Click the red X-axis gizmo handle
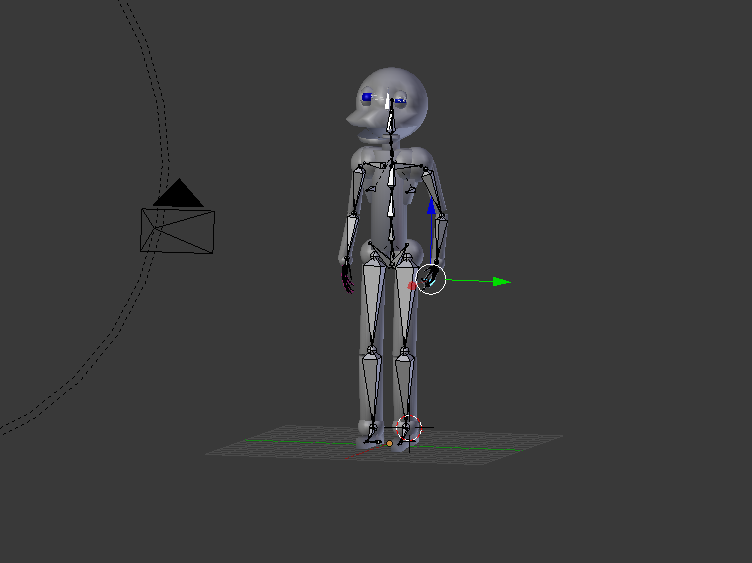Image resolution: width=752 pixels, height=563 pixels. (x=412, y=286)
